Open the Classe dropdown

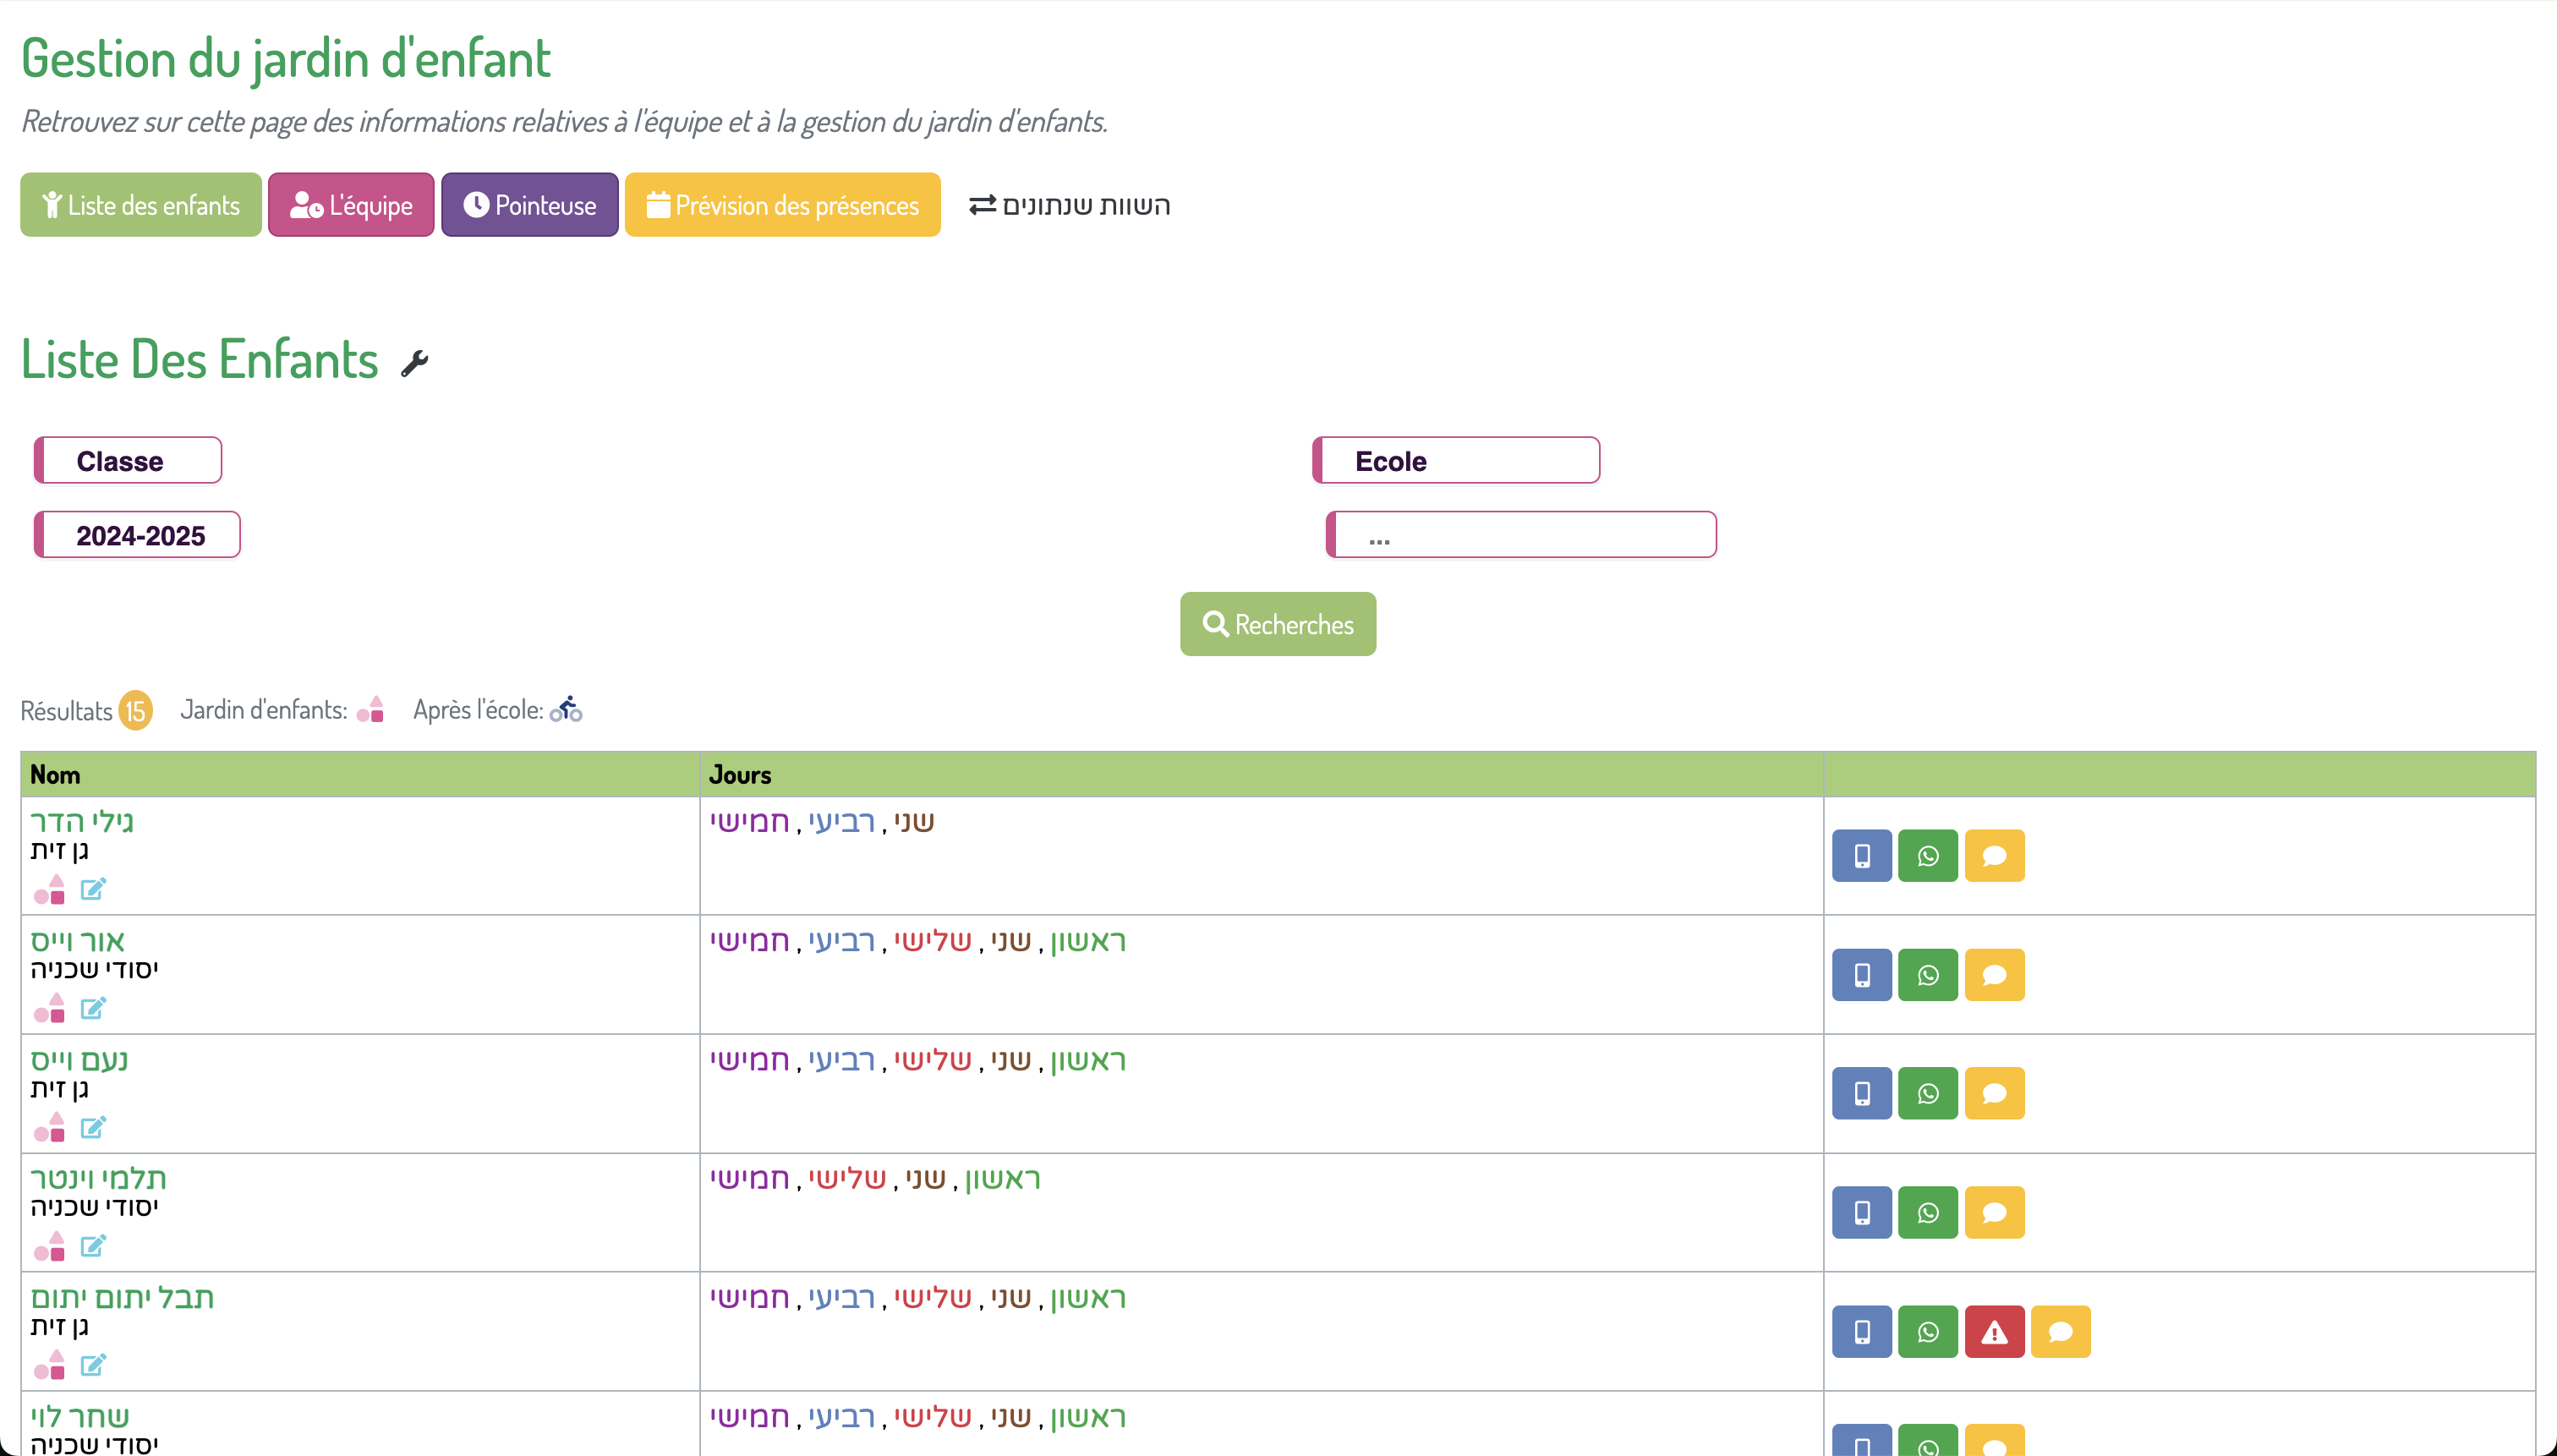128,461
